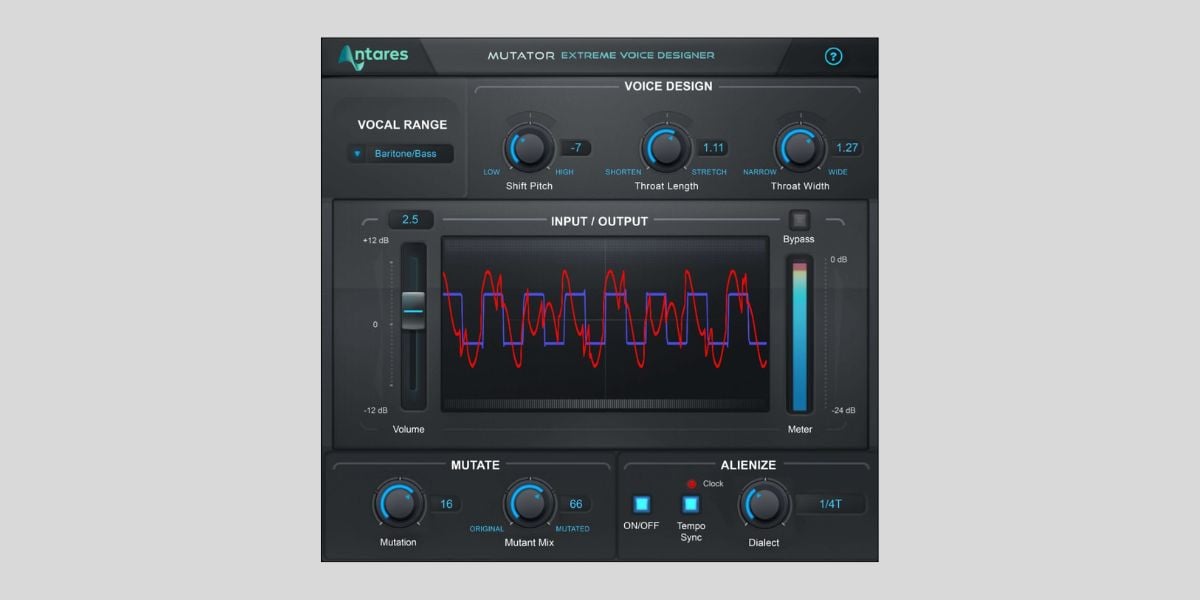Click the VOCAL RANGE heading
Viewport: 1200px width, 600px height.
pos(402,125)
